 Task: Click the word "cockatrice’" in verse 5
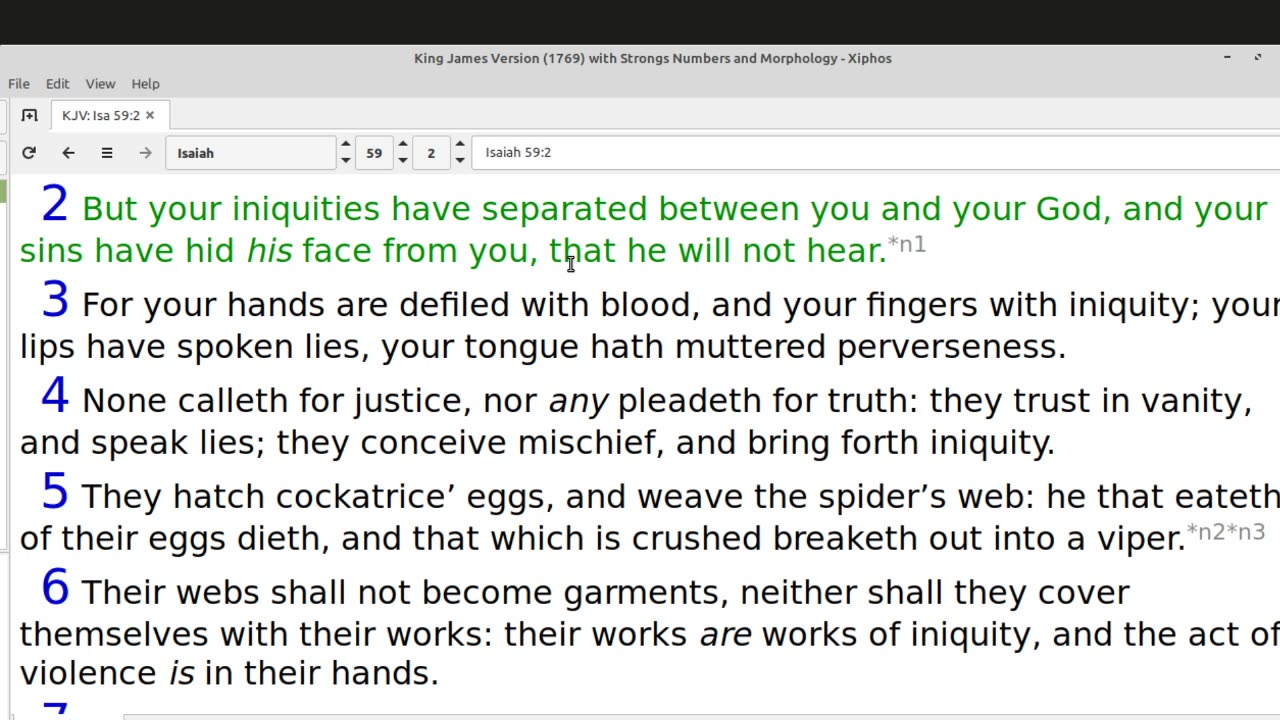(x=366, y=497)
